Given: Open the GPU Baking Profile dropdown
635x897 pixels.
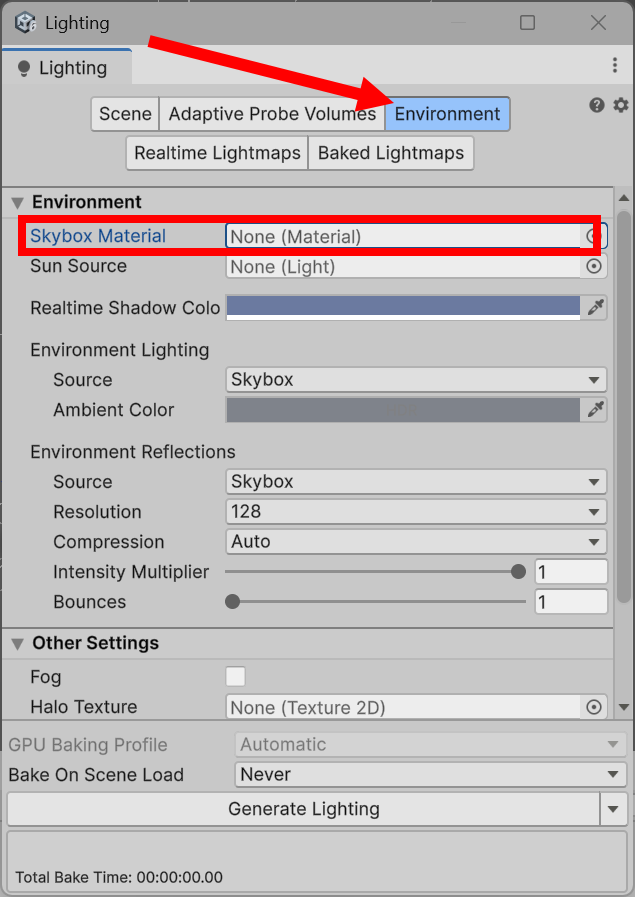Looking at the screenshot, I should point(431,744).
